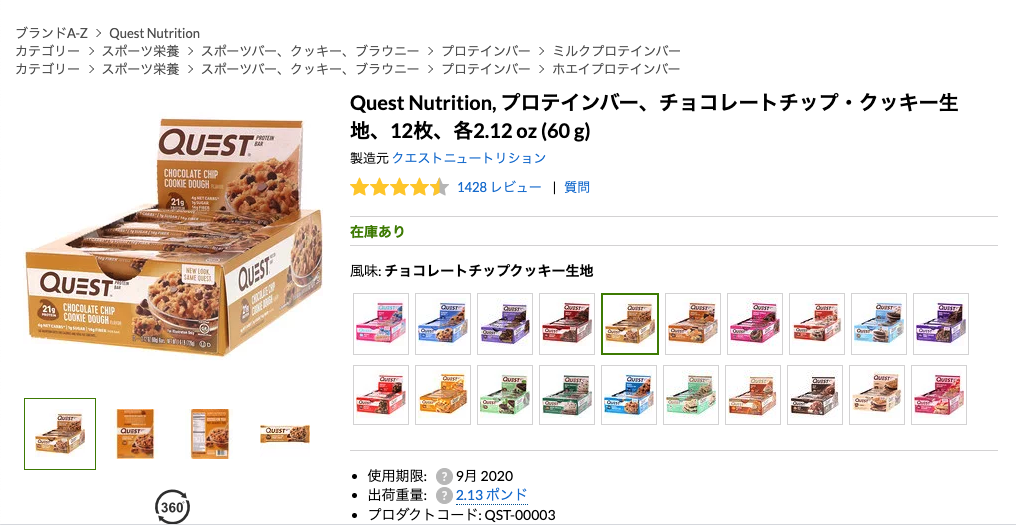1016x526 pixels.
Task: Click the 質問 questions link
Action: [x=577, y=187]
